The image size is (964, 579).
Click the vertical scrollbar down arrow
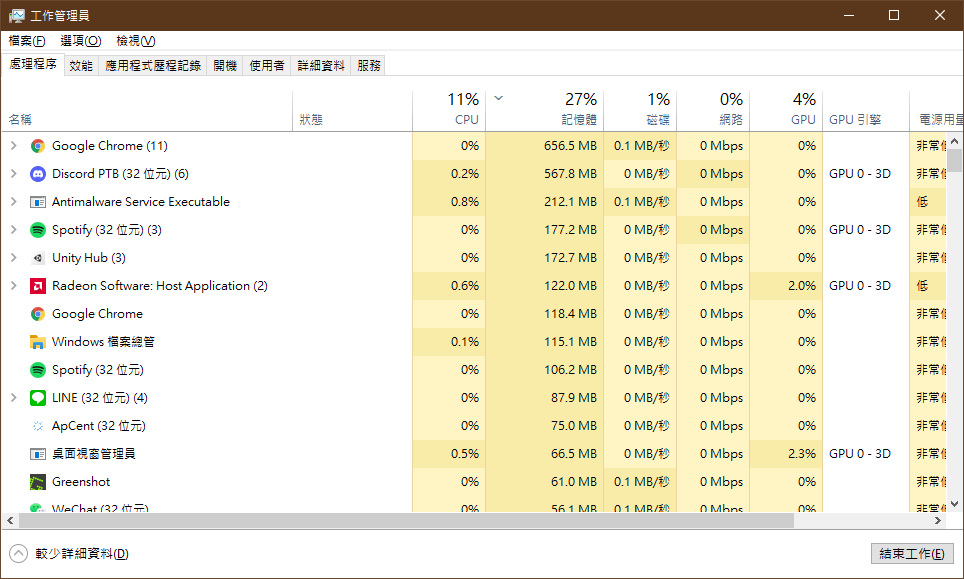[x=954, y=505]
